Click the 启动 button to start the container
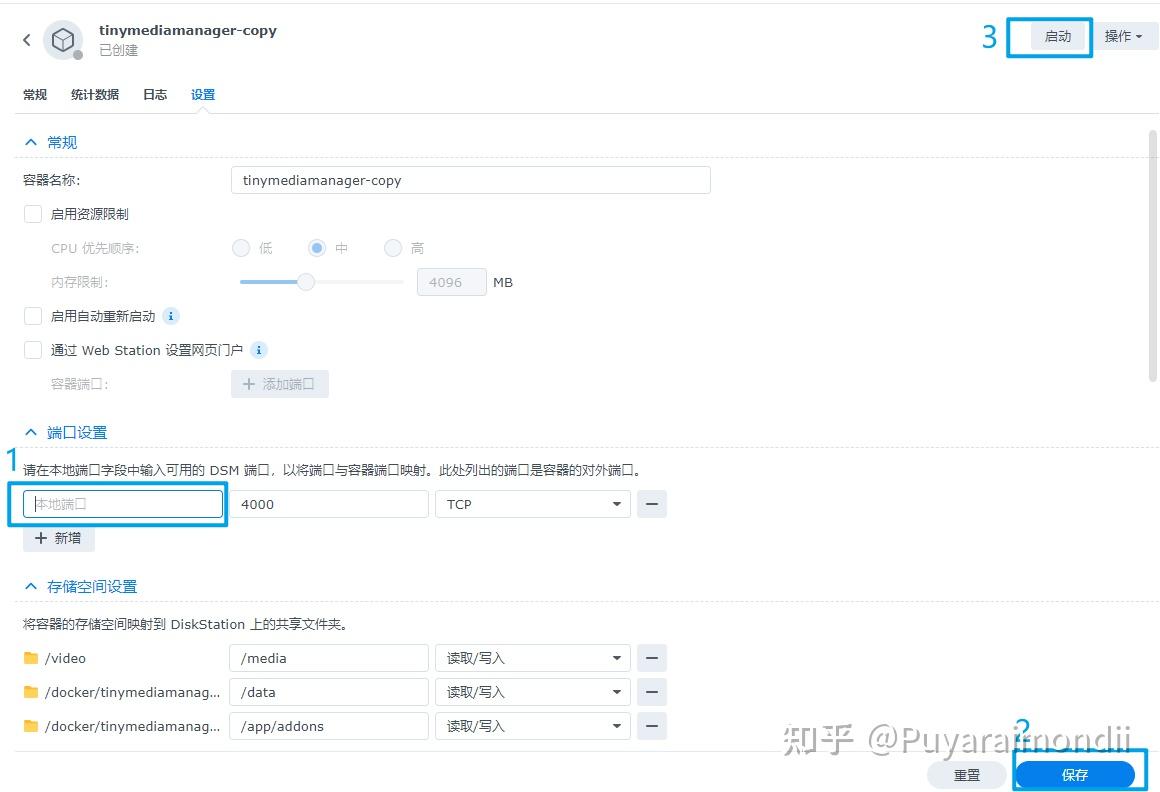The image size is (1160, 792). 1058,36
